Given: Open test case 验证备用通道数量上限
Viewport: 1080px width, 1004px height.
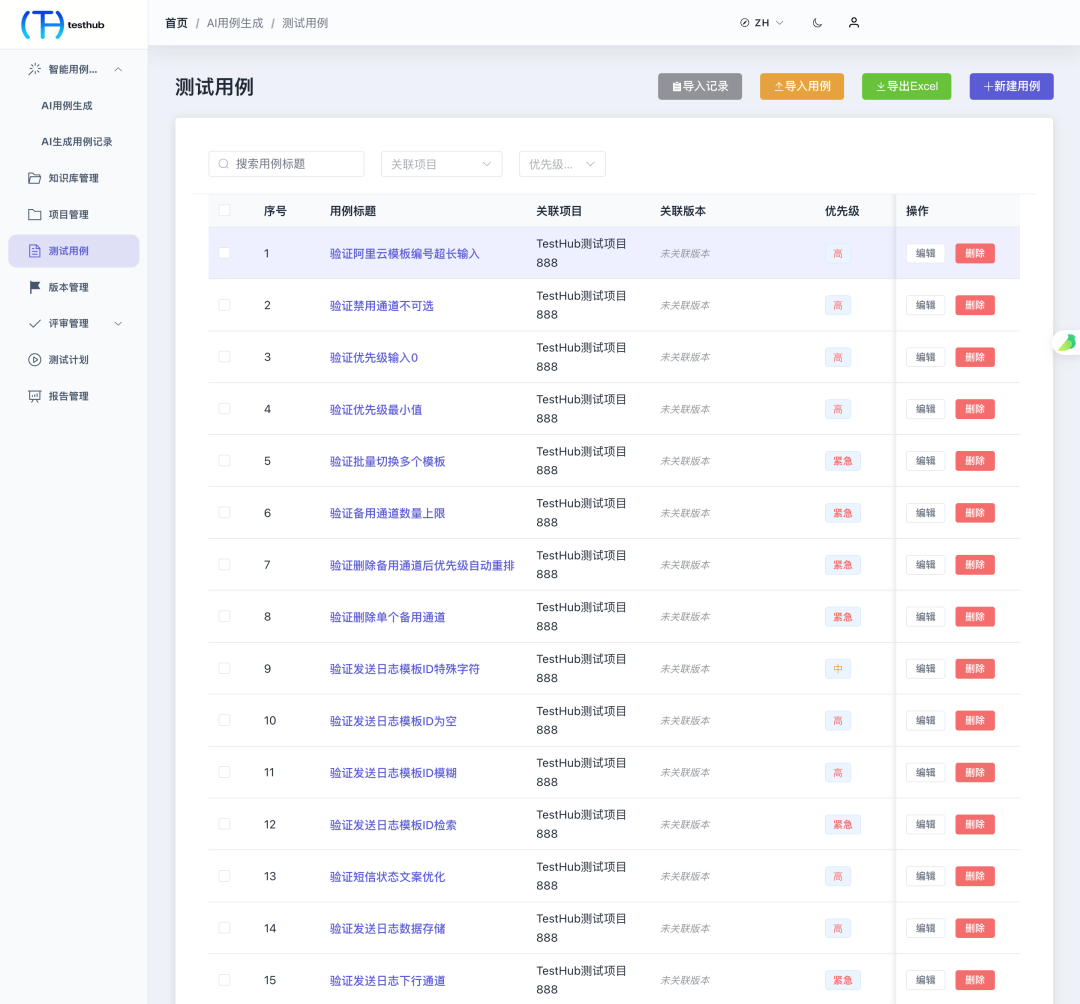Looking at the screenshot, I should coord(387,513).
